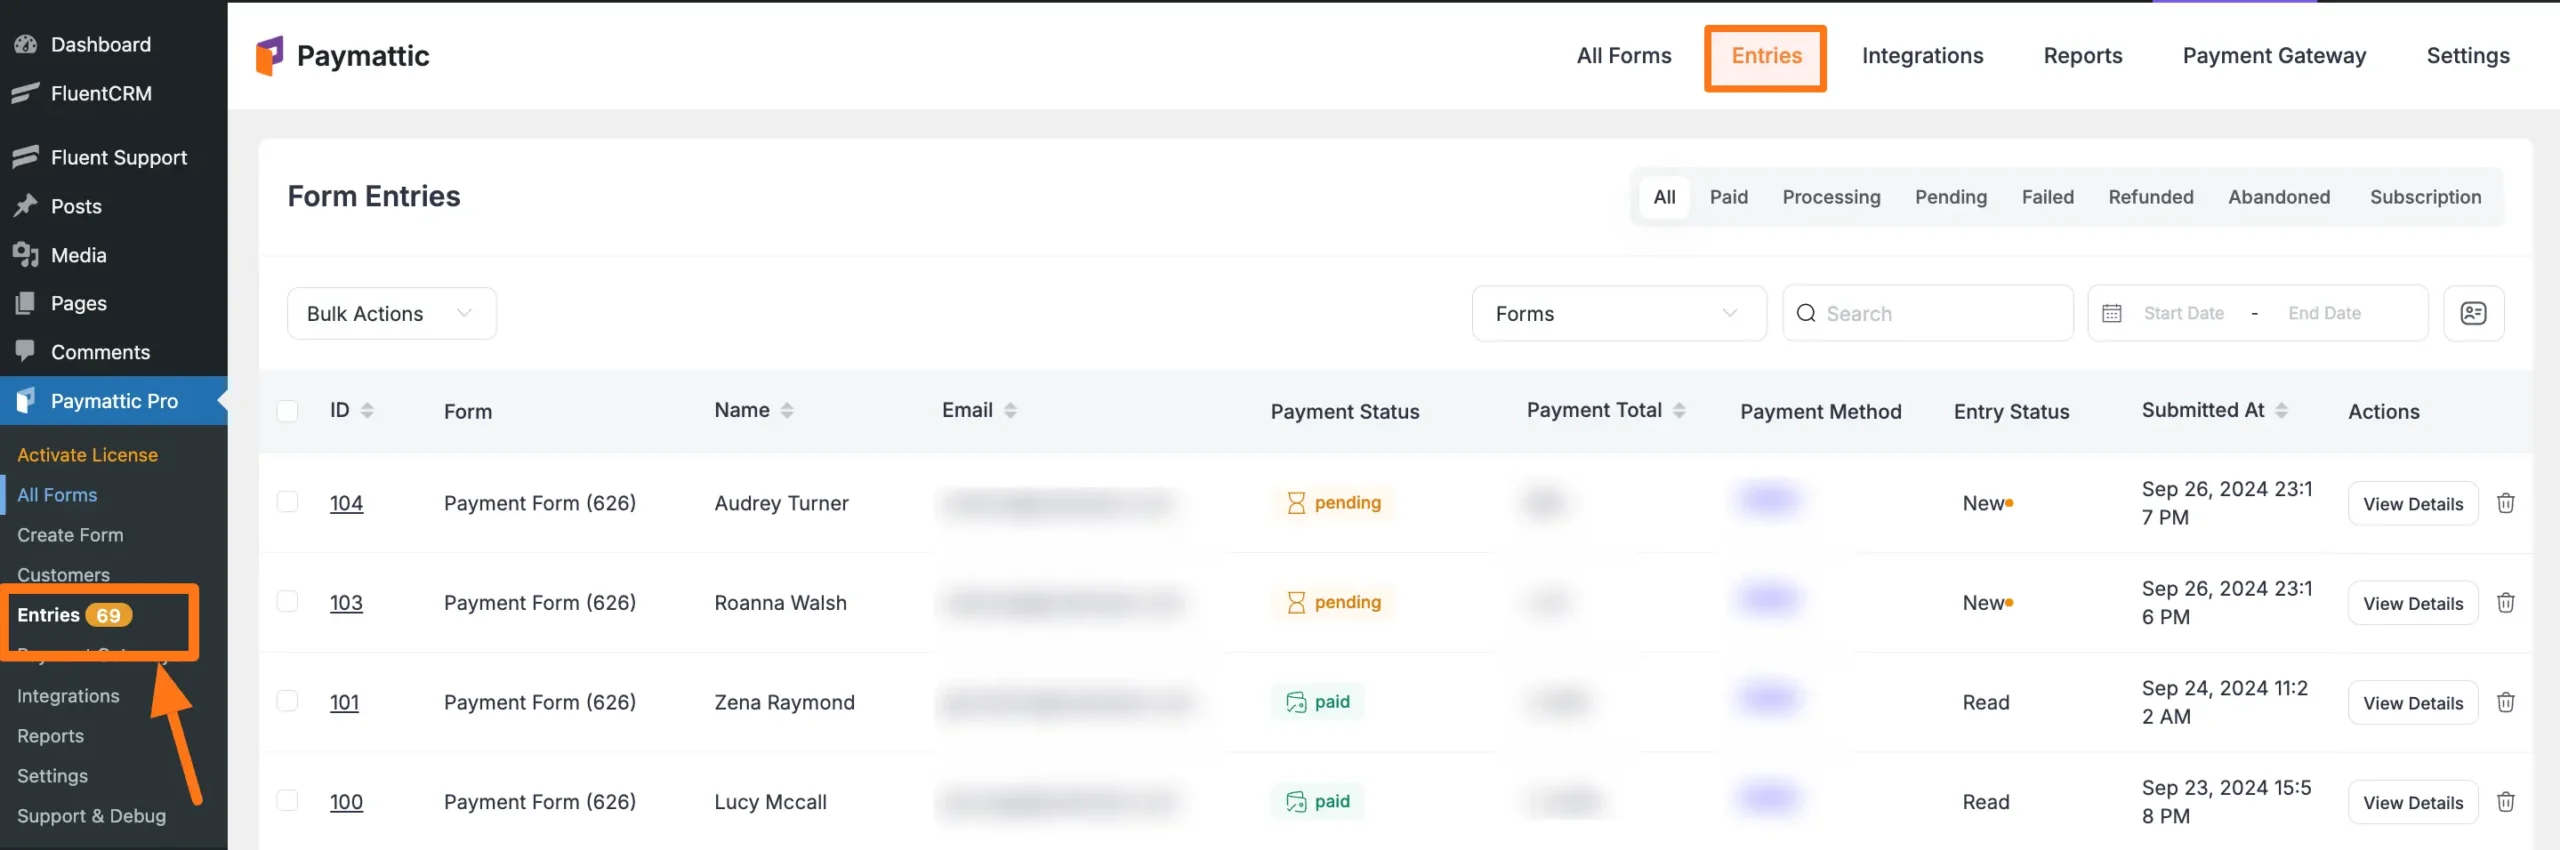Viewport: 2560px width, 850px height.
Task: Delete entry 104 with the trash icon
Action: click(2506, 503)
